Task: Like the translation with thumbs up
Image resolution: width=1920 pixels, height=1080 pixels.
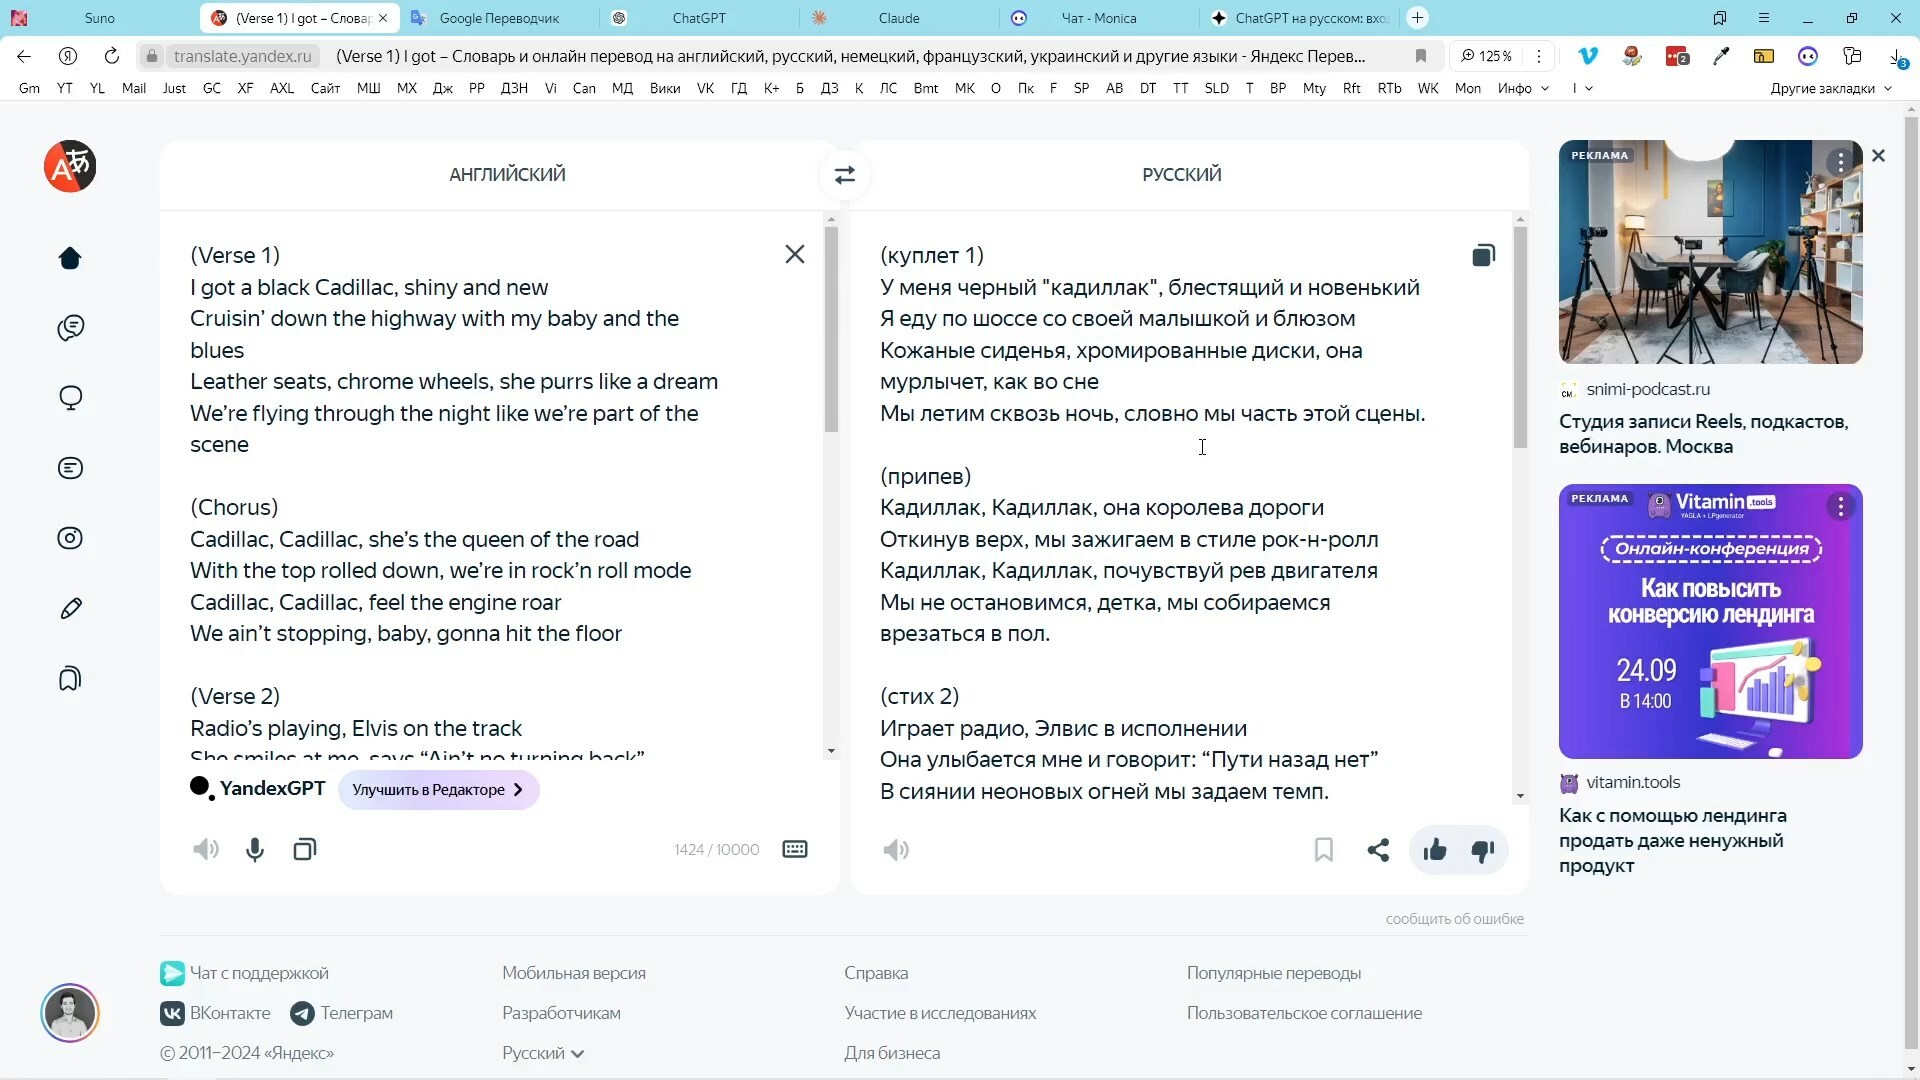Action: click(1435, 850)
